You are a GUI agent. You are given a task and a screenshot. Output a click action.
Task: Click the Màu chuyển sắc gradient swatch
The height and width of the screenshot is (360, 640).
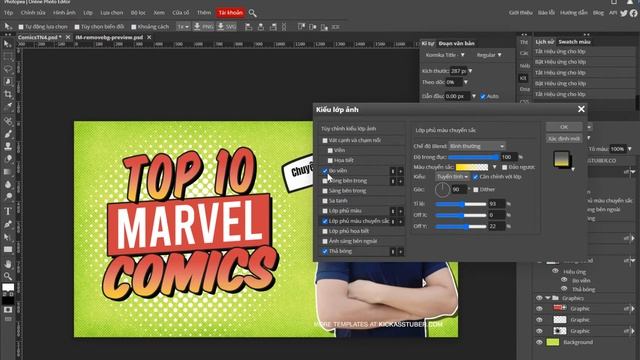click(x=472, y=167)
